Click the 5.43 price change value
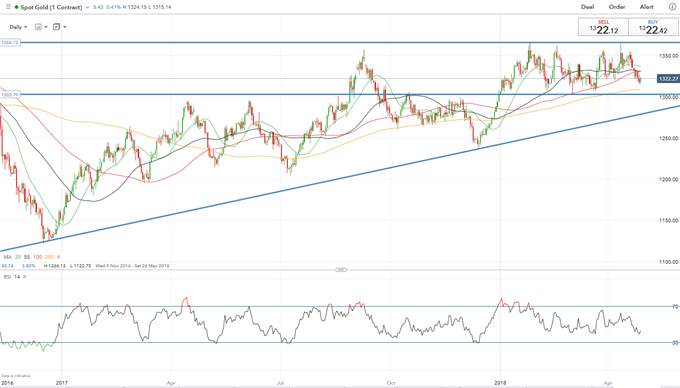The width and height of the screenshot is (680, 388). click(98, 7)
